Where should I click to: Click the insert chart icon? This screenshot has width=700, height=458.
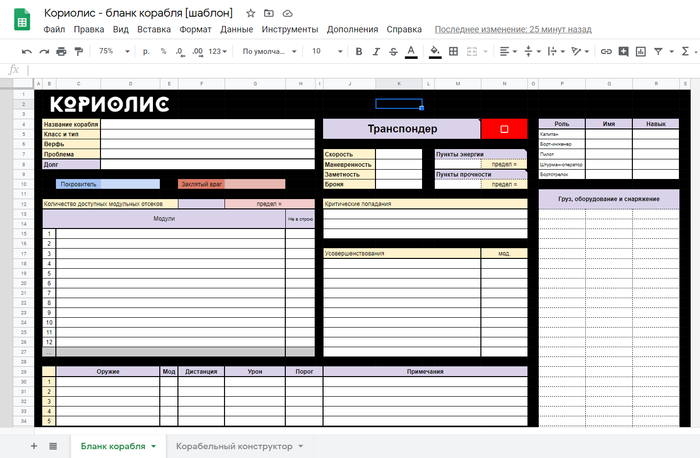pyautogui.click(x=640, y=51)
